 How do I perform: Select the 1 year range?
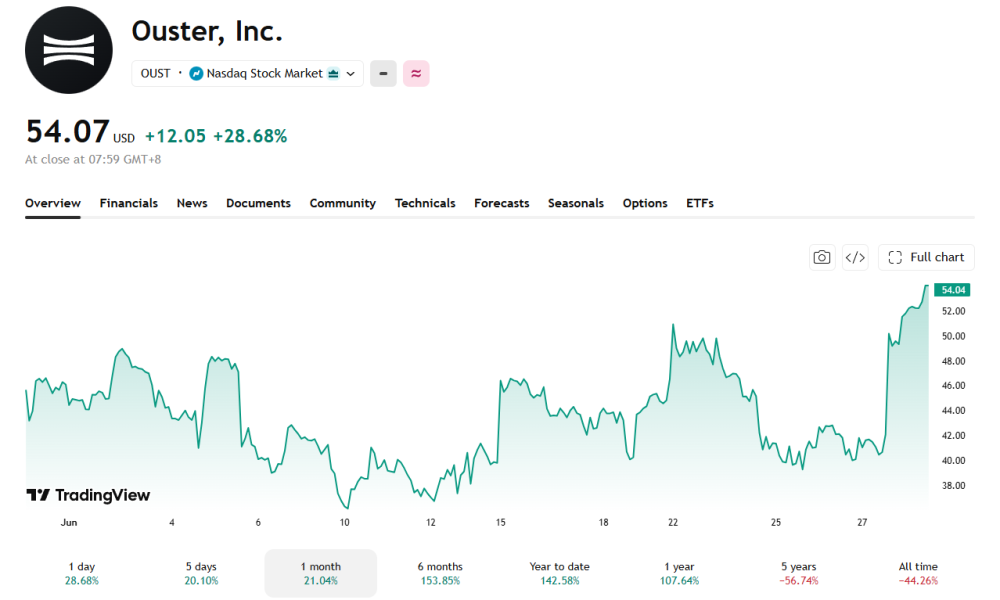coord(679,573)
